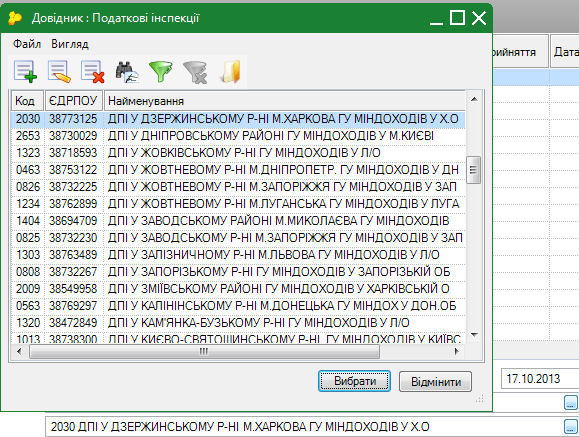Click the horizontal scrollbar right arrow

point(457,351)
